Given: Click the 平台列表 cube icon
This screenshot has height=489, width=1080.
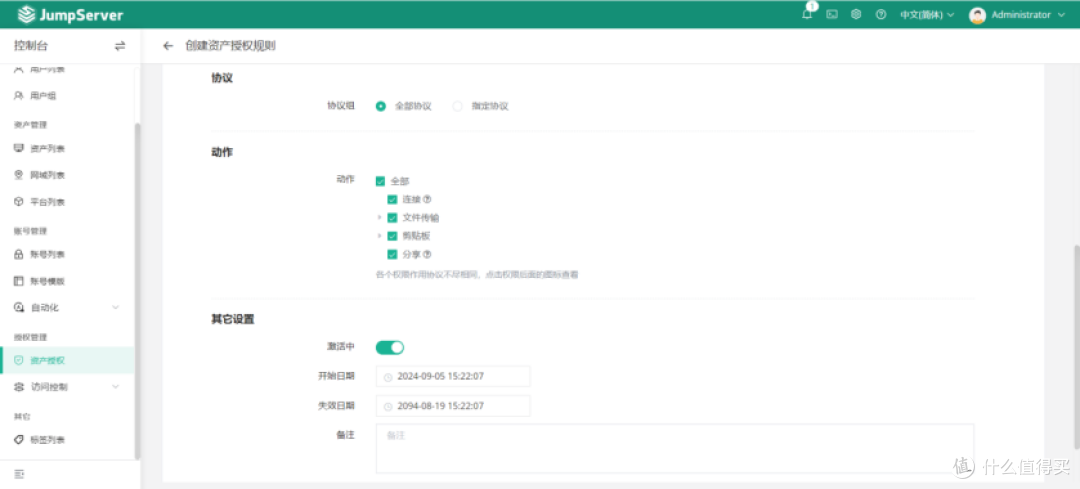Looking at the screenshot, I should [19, 202].
